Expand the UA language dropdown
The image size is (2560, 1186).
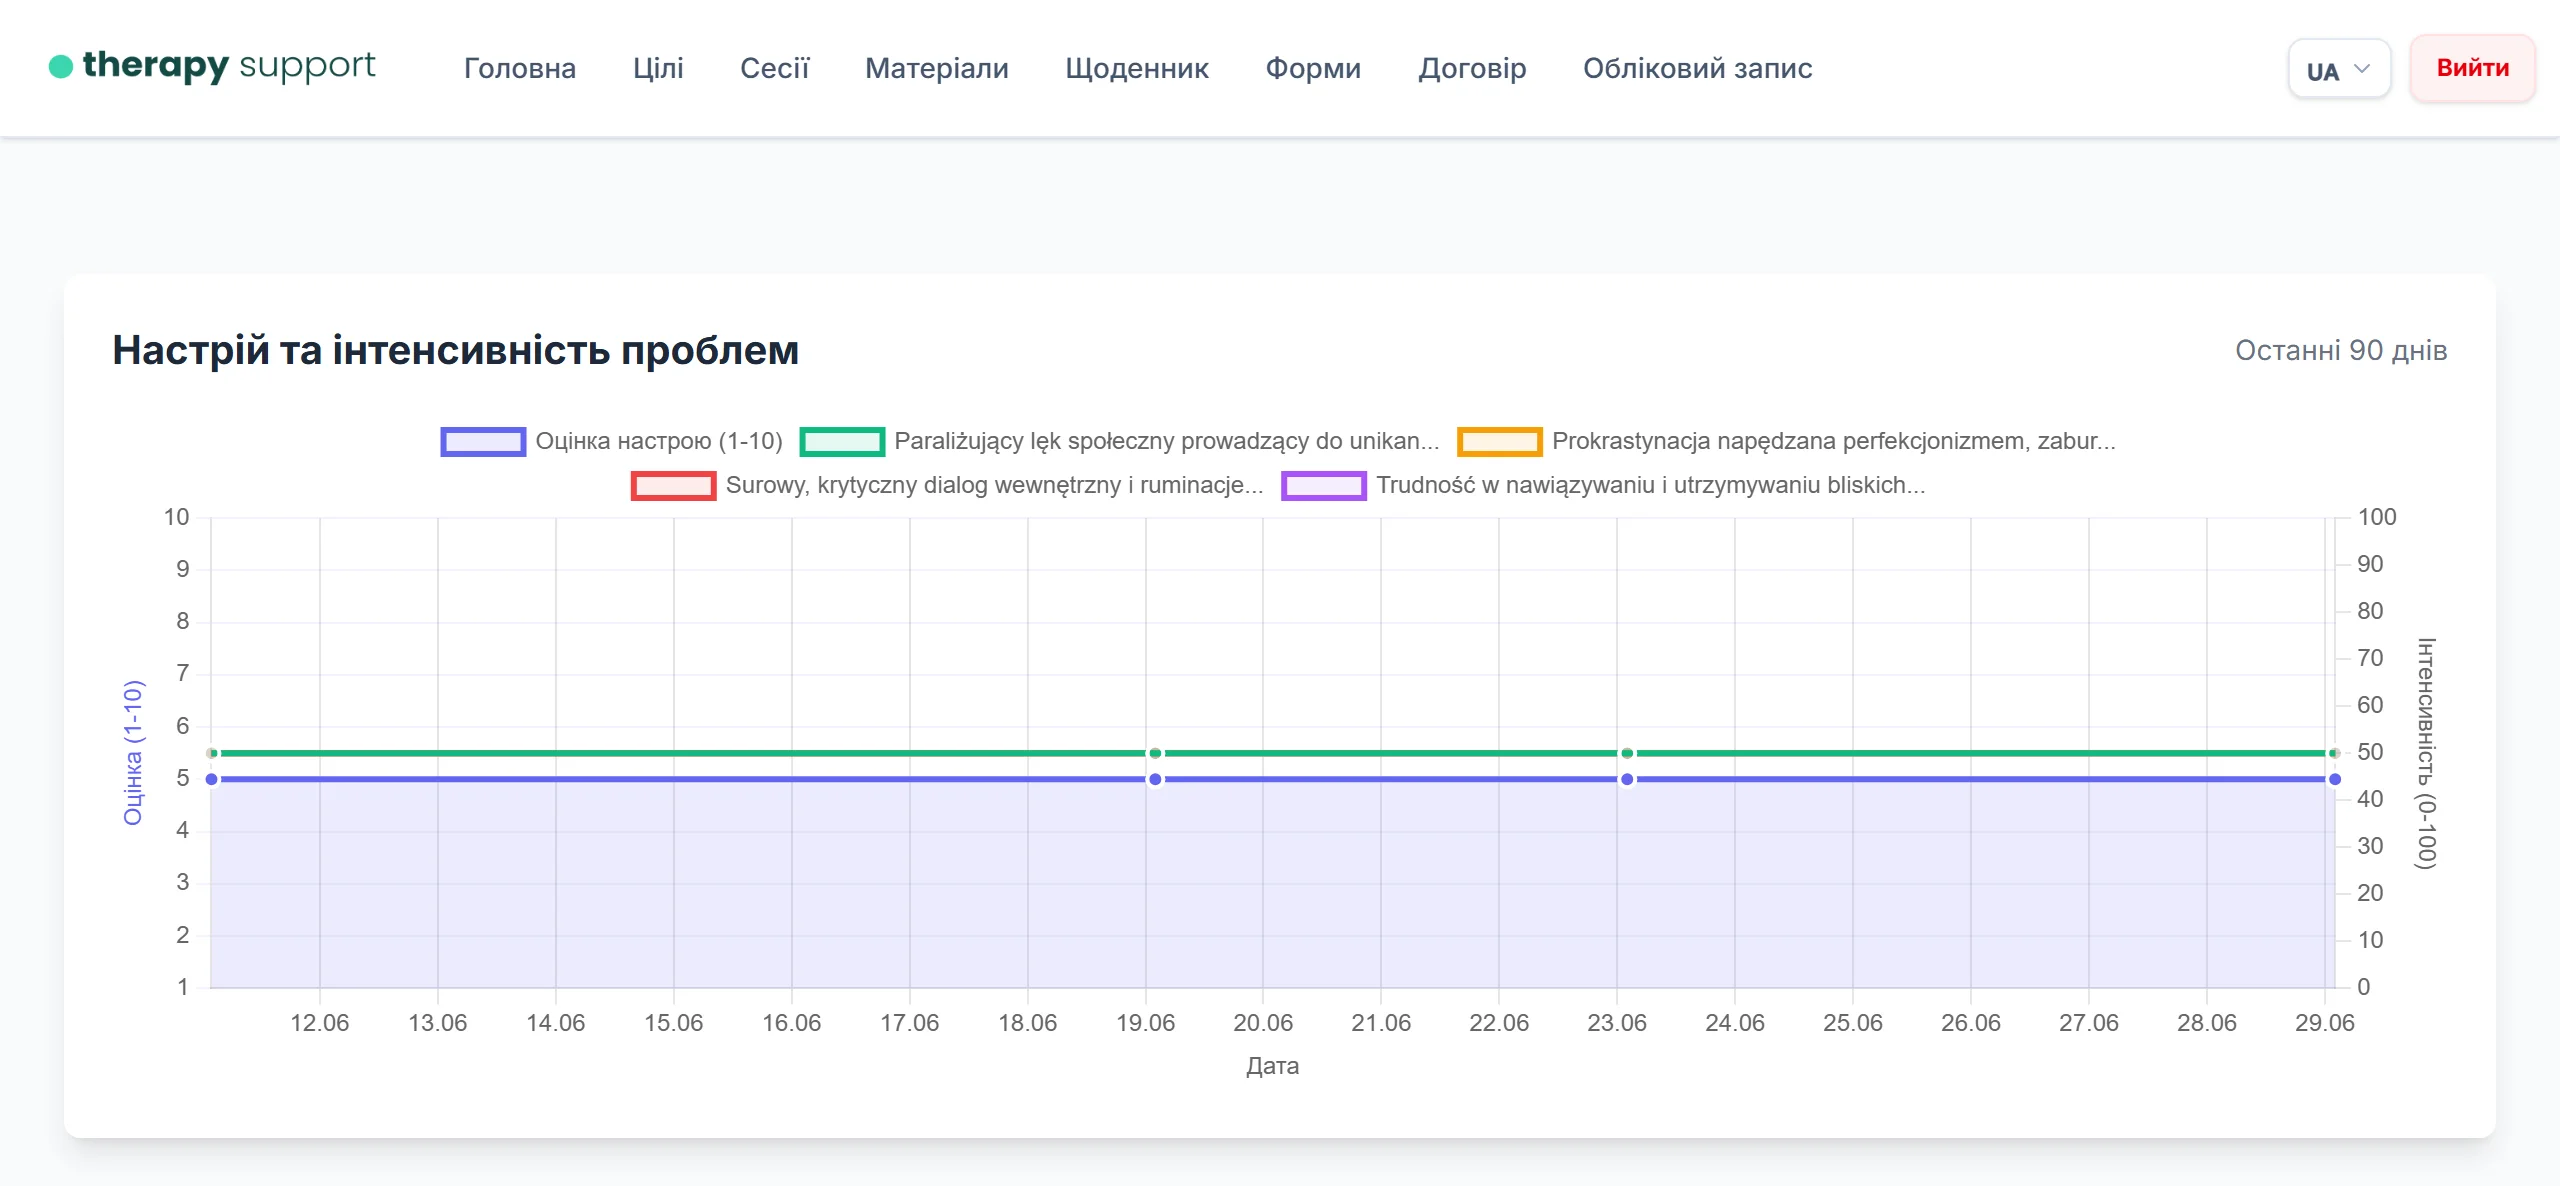[x=2339, y=69]
